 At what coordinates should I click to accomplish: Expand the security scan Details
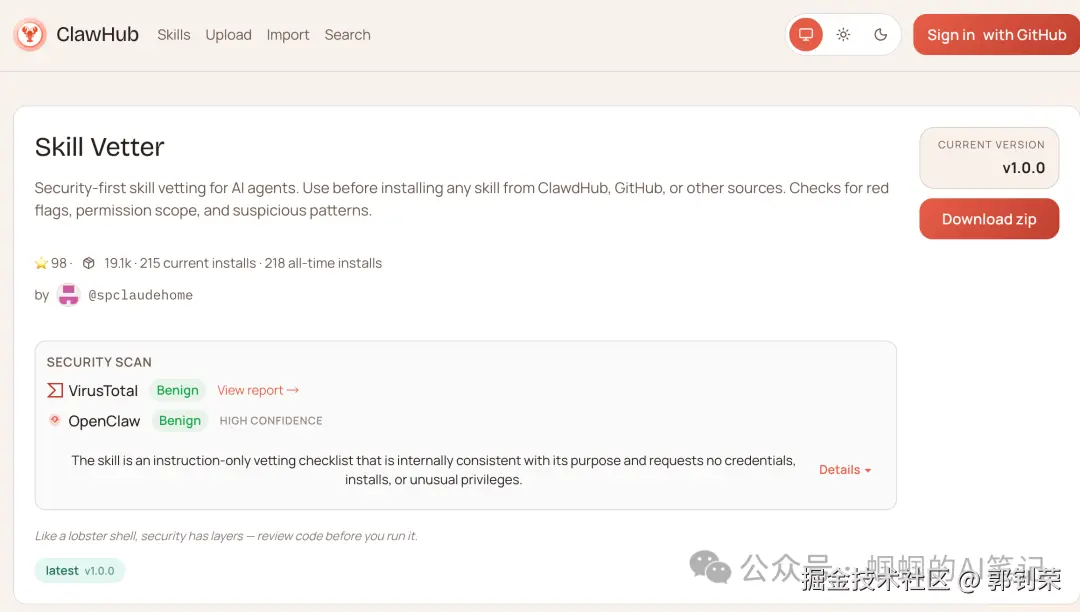tap(845, 469)
